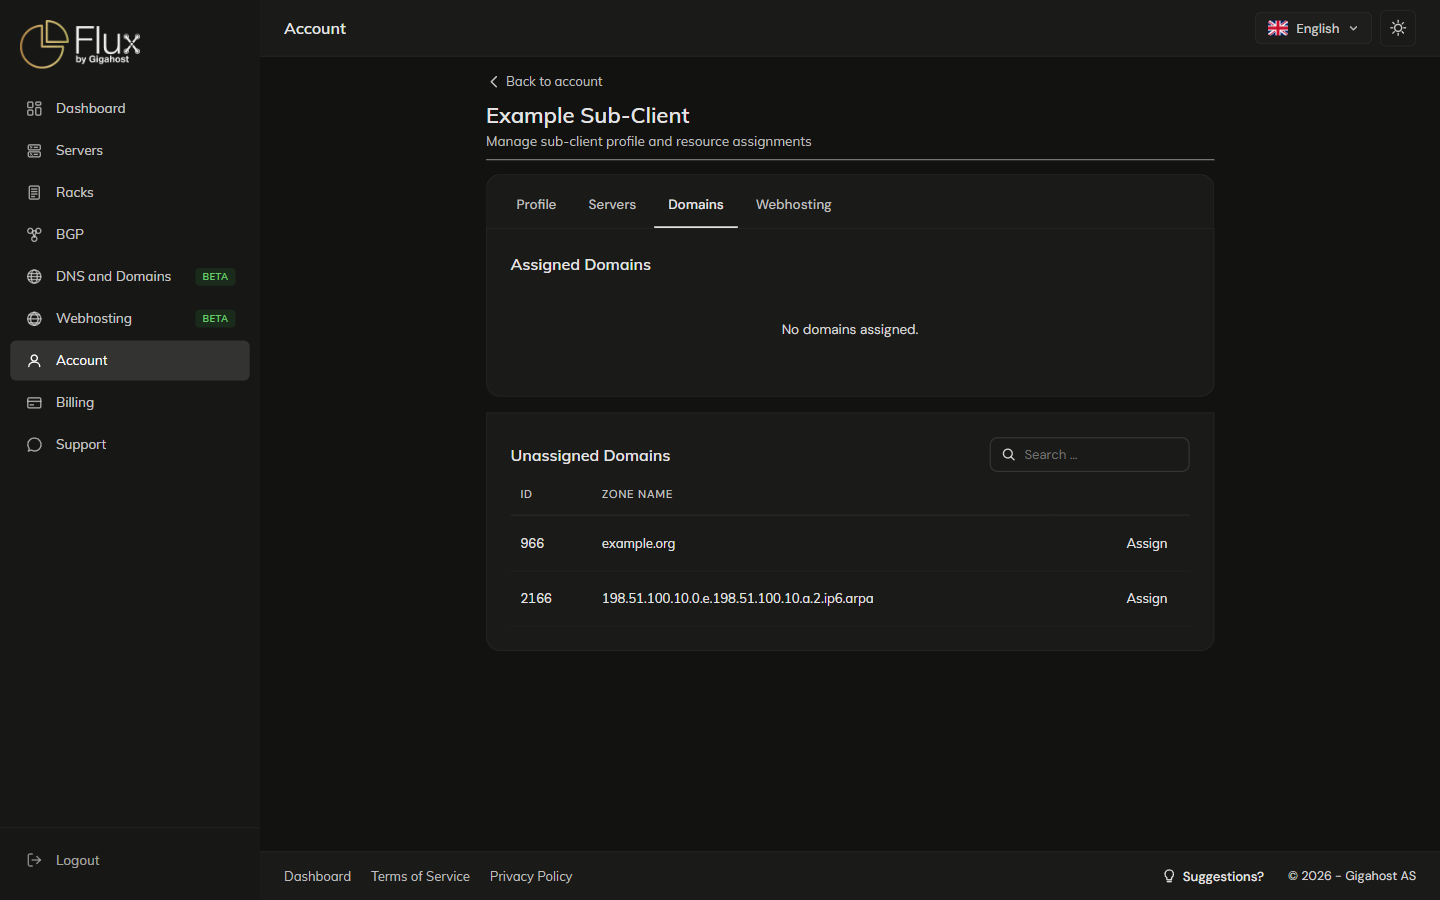Click the ID 2166 cell
Image resolution: width=1440 pixels, height=900 pixels.
536,598
